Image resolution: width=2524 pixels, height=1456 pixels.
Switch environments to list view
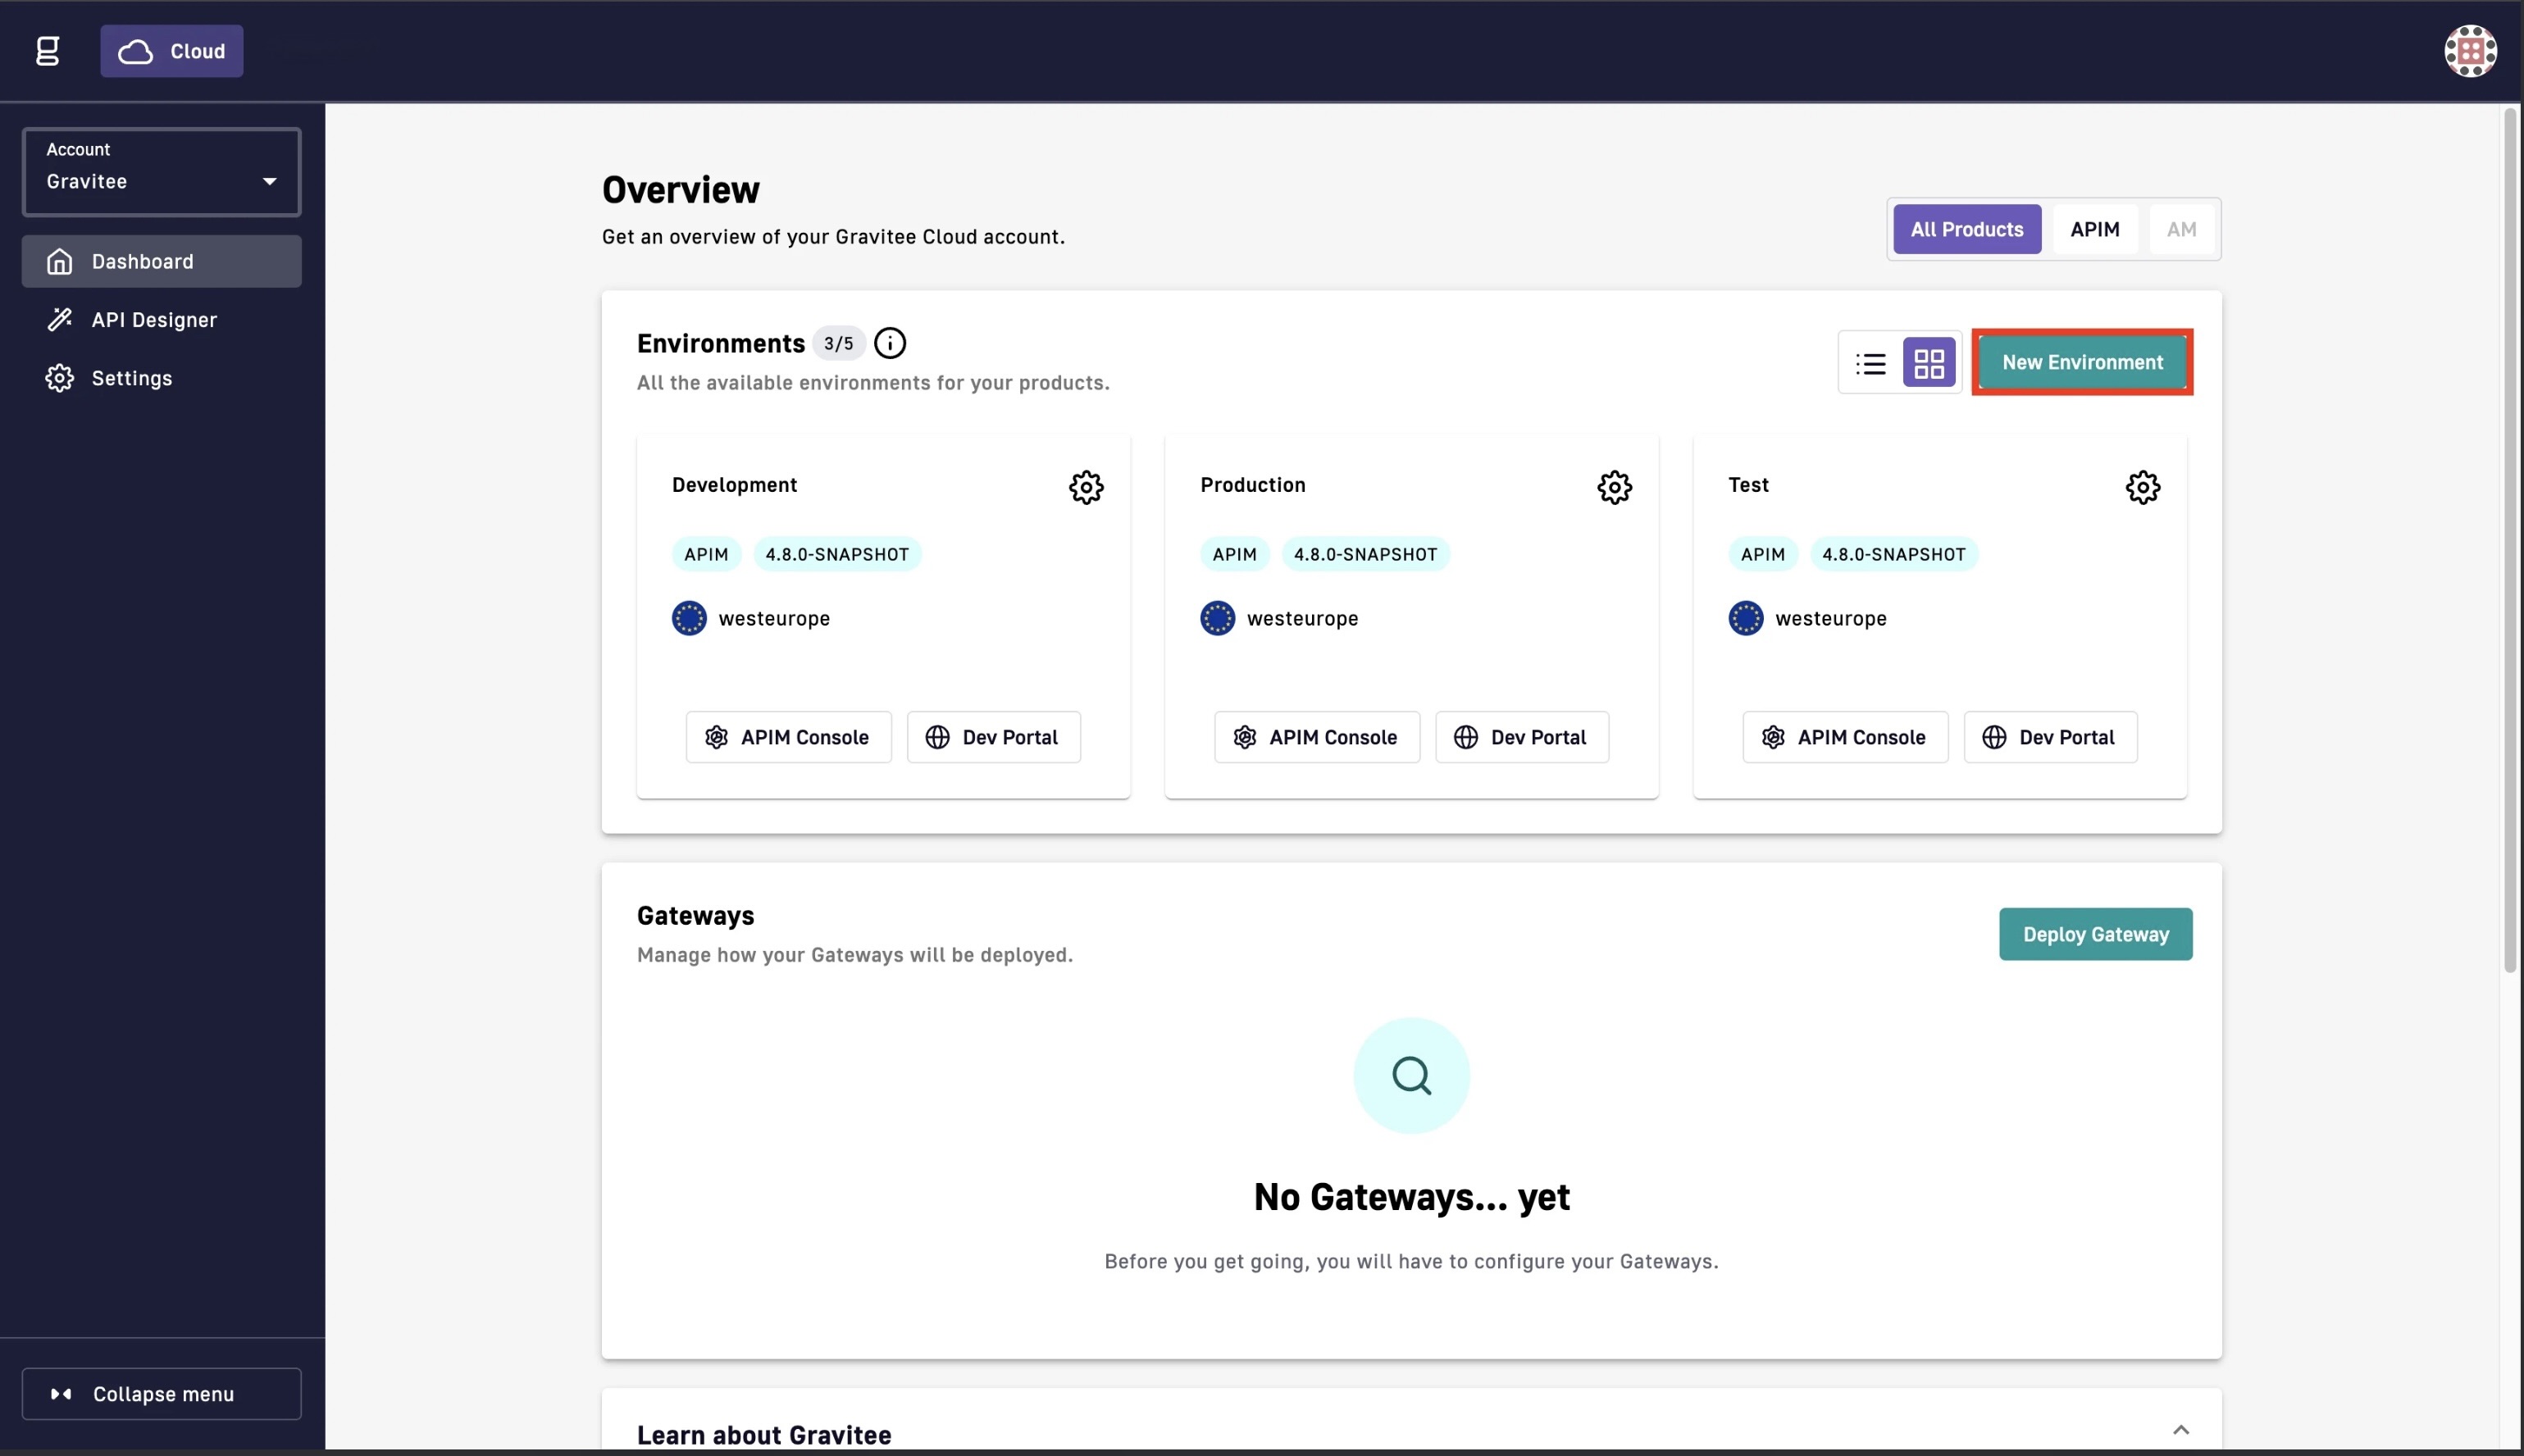click(x=1870, y=363)
